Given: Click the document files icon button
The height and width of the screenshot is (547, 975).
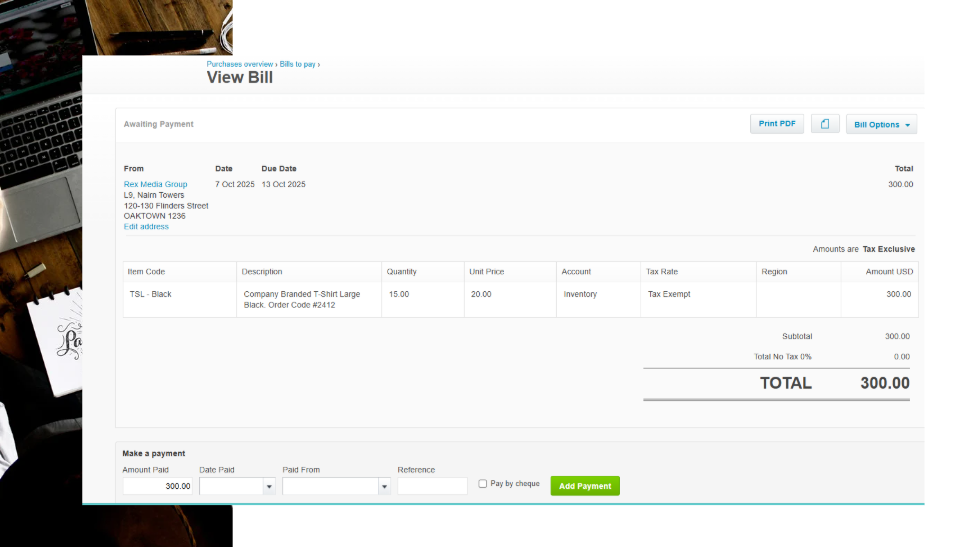Looking at the screenshot, I should click(825, 124).
